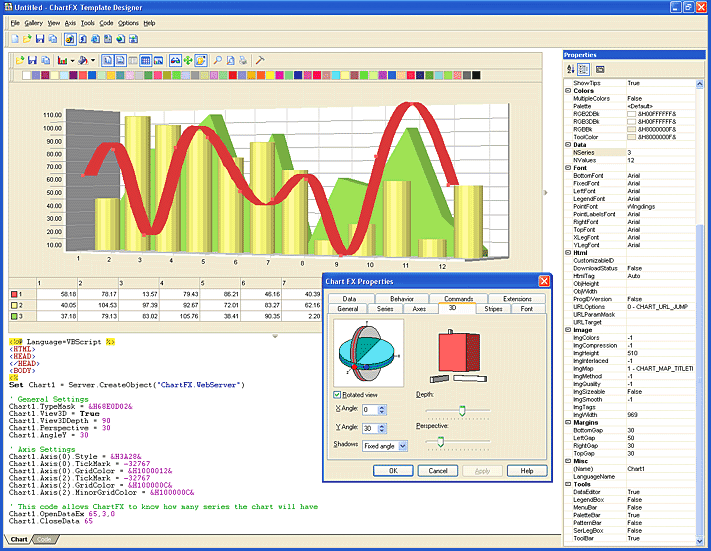Click the Printer icon in chart toolbar

pyautogui.click(x=243, y=60)
